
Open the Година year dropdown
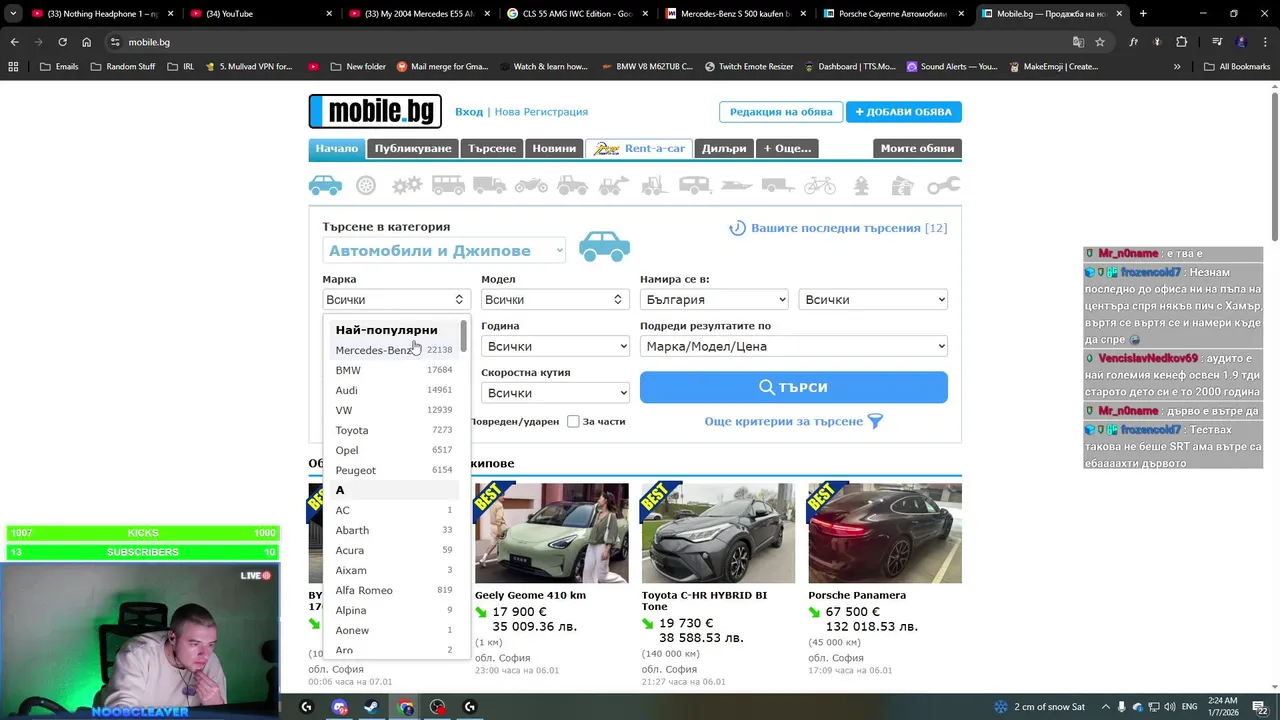tap(555, 346)
